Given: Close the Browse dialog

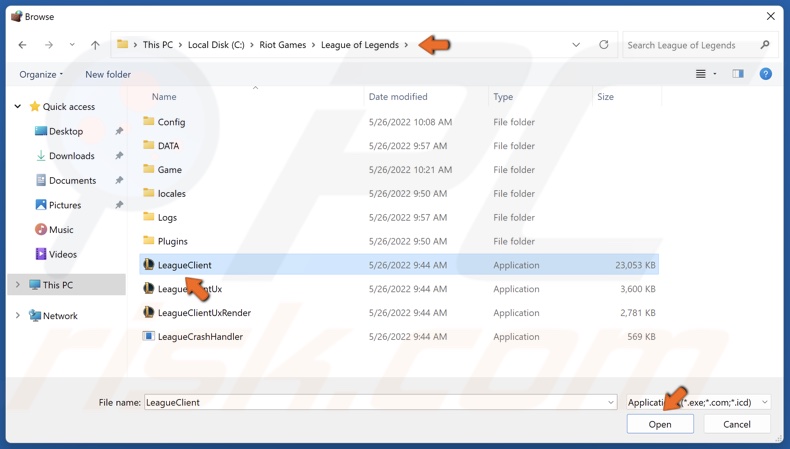Looking at the screenshot, I should pyautogui.click(x=770, y=16).
